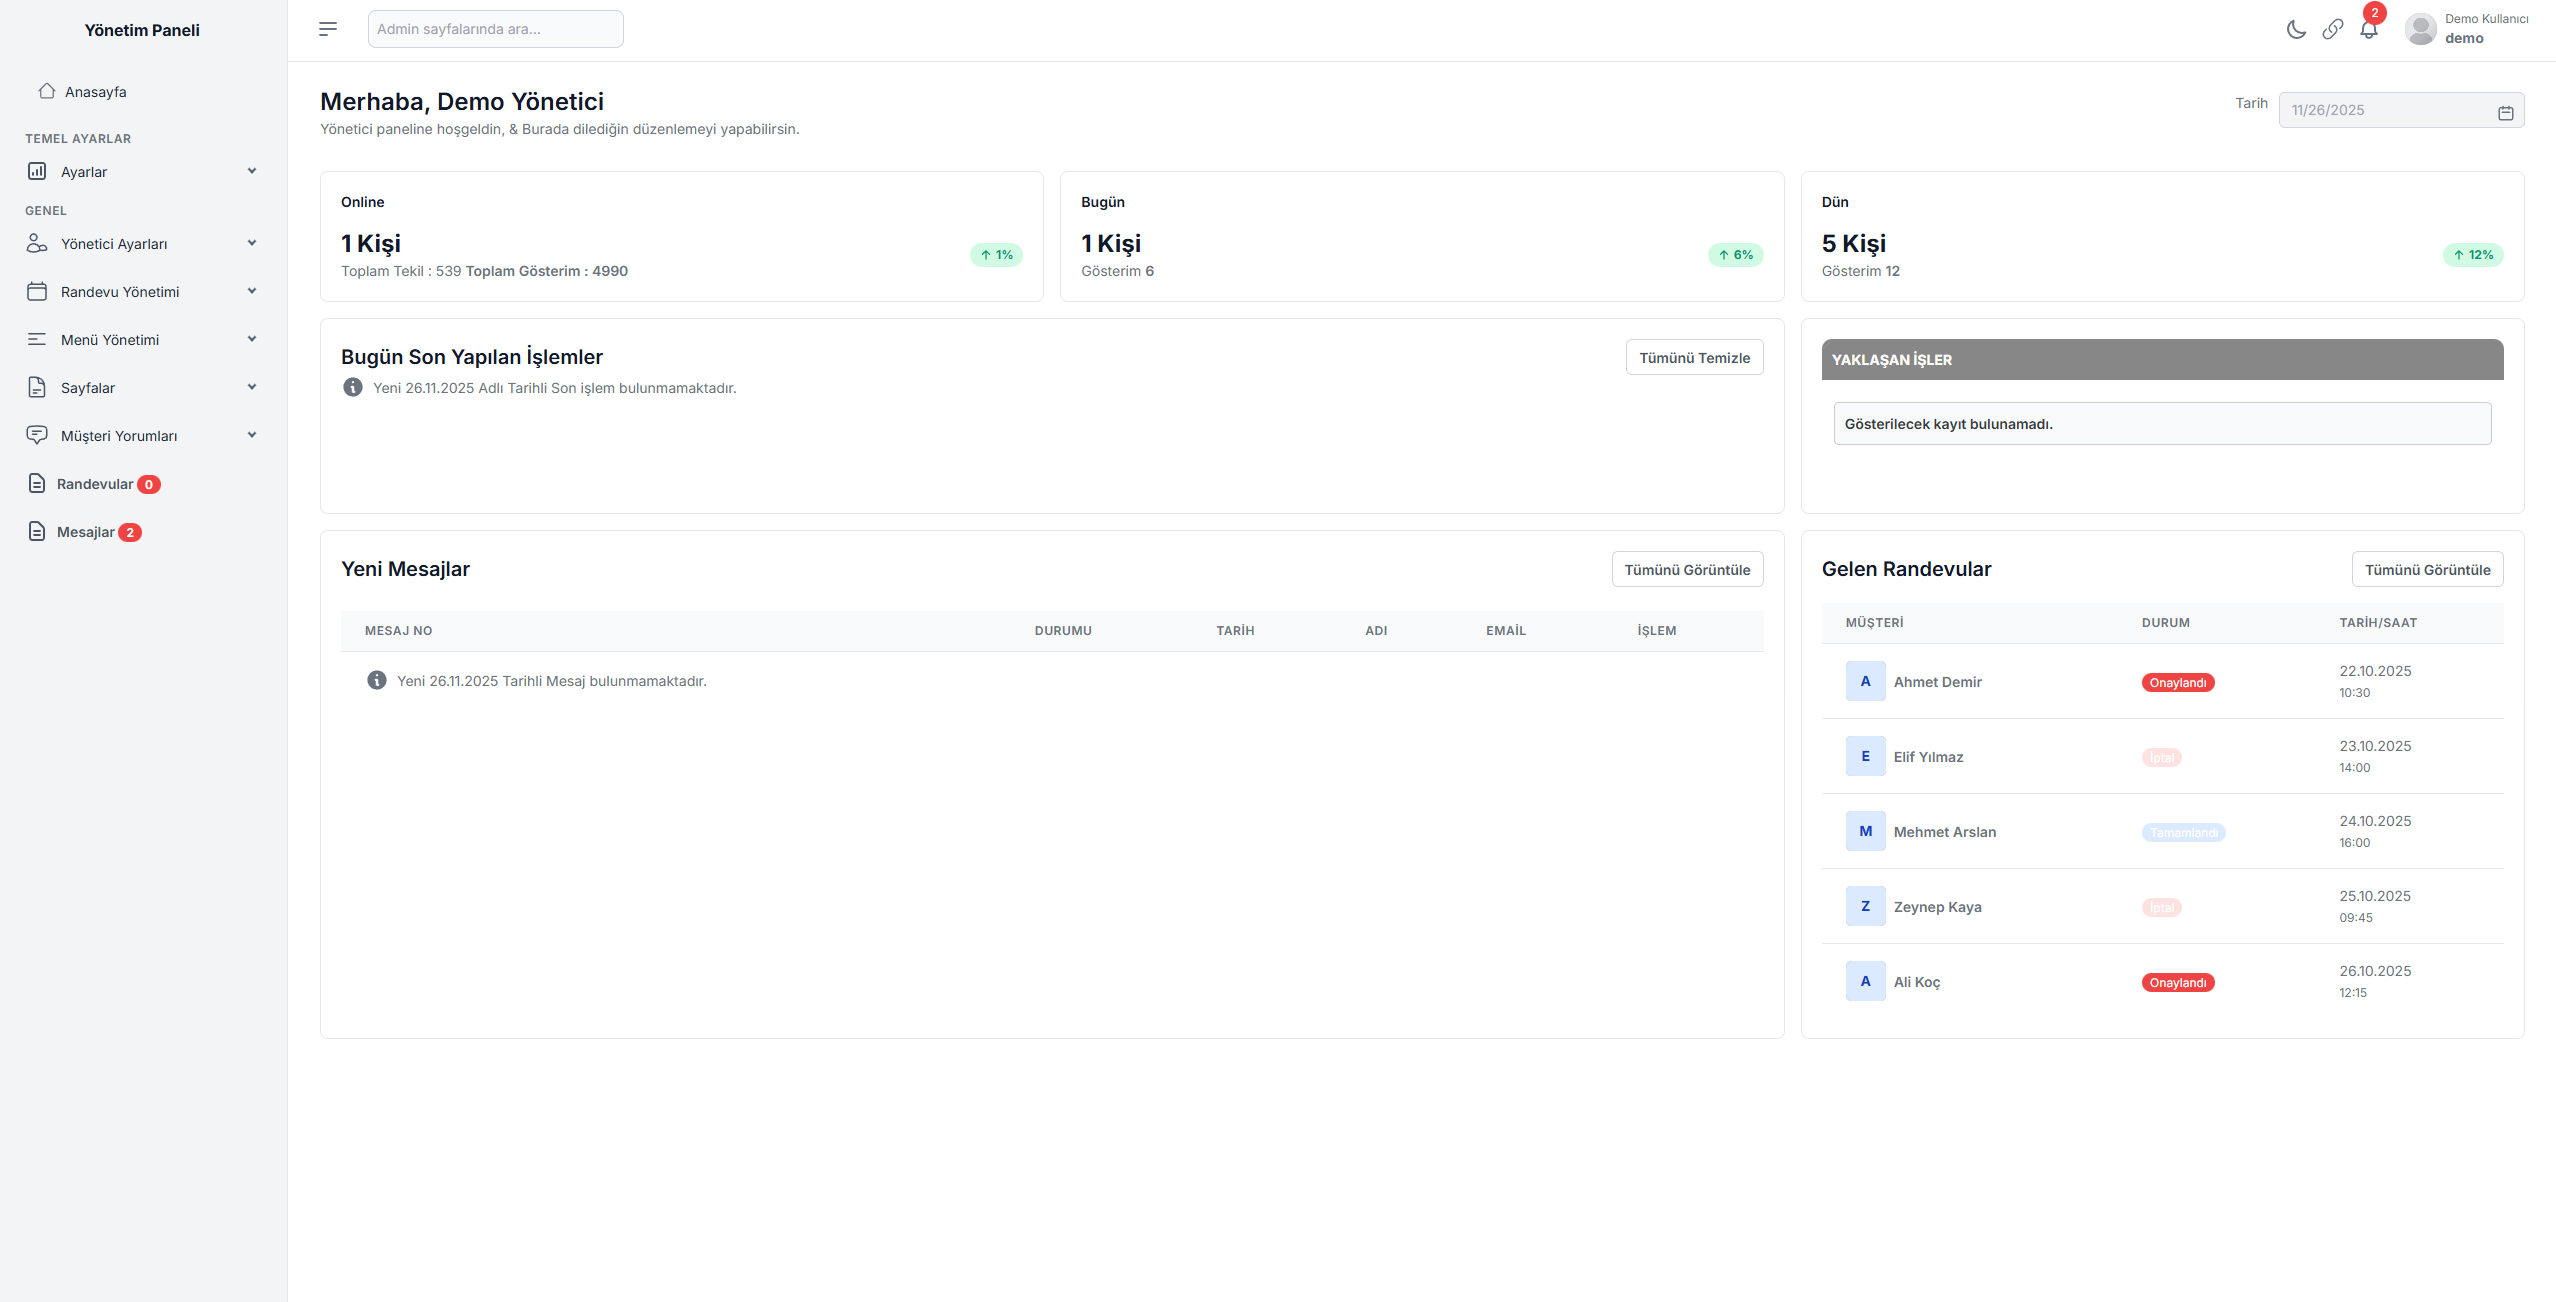Click Ahmet Demir's Onaylandı status badge
Viewport: 2556px width, 1302px height.
coord(2178,682)
